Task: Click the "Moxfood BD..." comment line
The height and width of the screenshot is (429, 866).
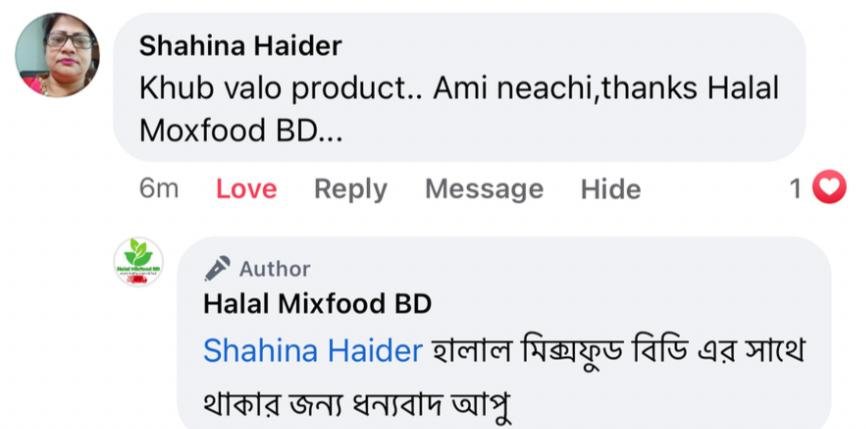Action: 240,131
